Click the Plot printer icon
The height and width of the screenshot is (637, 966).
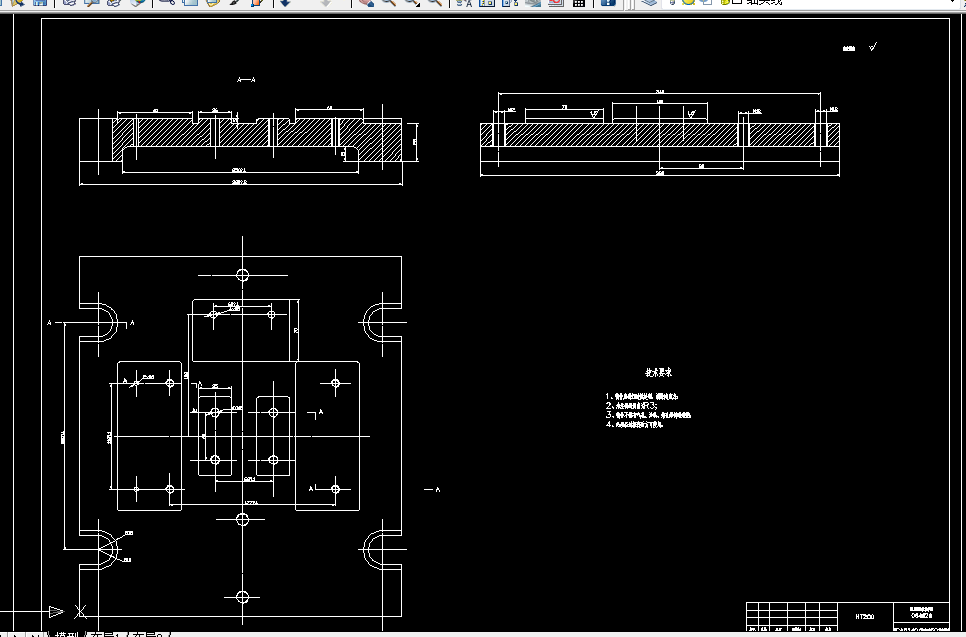[70, 2]
